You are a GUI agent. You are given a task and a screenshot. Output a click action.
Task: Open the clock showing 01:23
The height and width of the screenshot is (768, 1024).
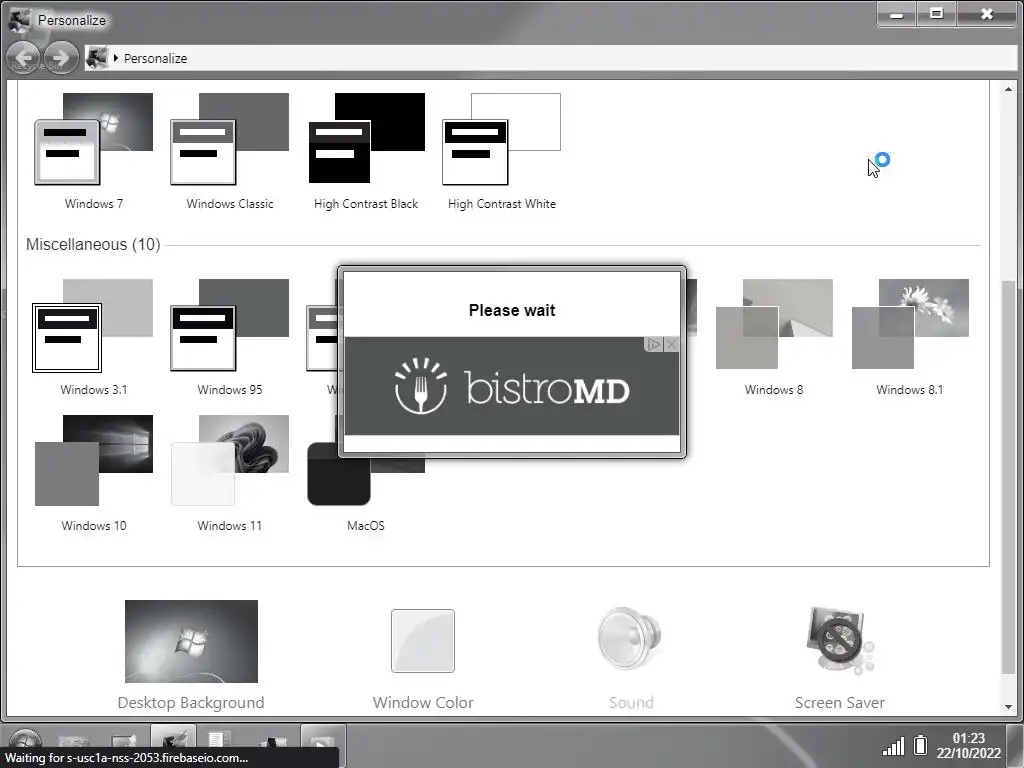coord(968,745)
